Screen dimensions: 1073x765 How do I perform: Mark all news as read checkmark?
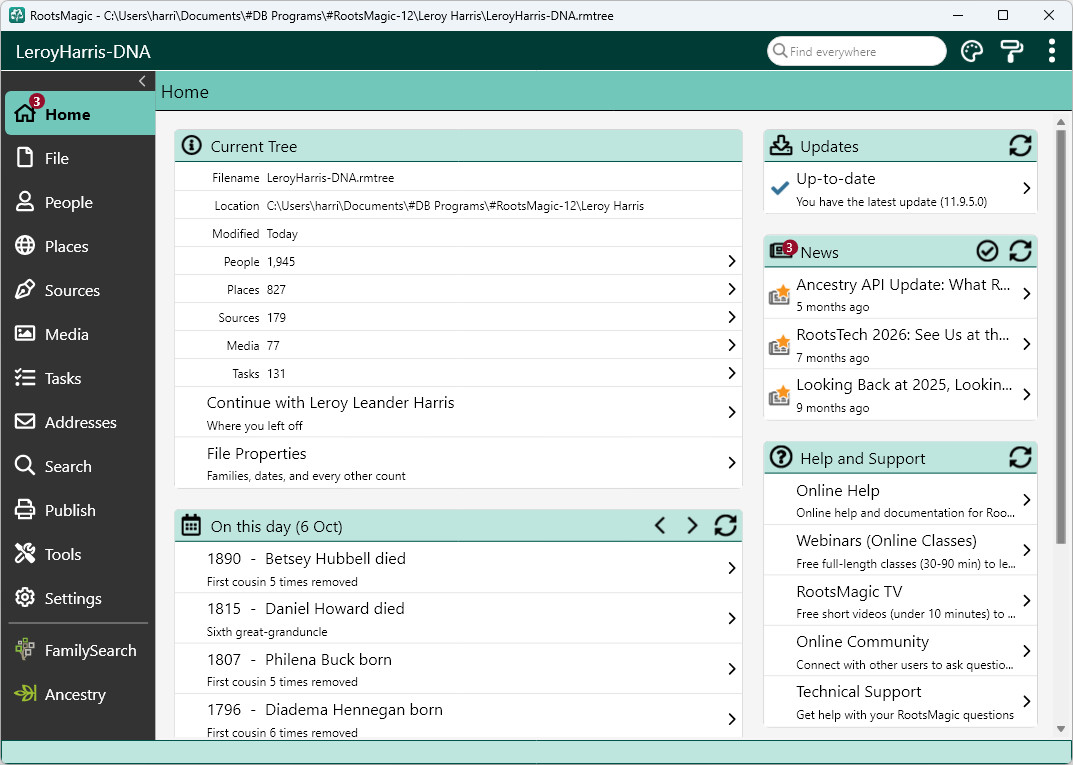click(987, 251)
